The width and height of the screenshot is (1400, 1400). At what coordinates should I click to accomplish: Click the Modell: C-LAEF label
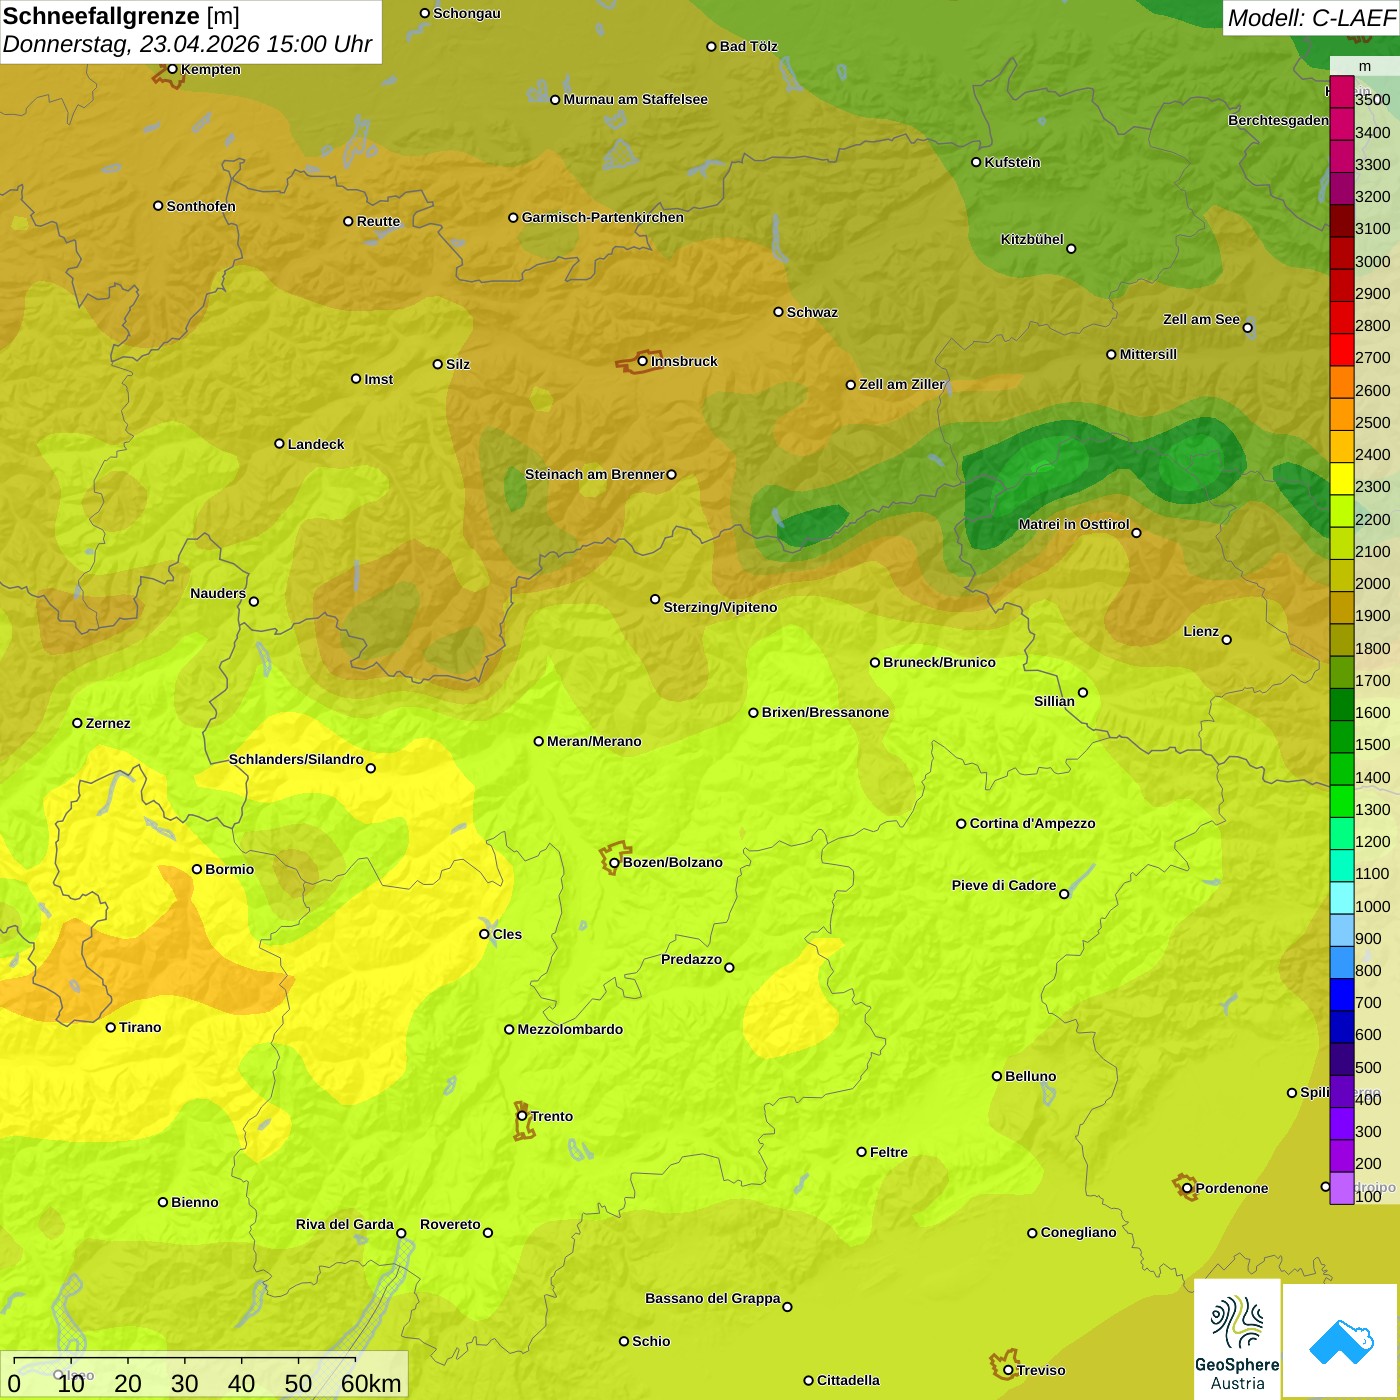(x=1311, y=18)
